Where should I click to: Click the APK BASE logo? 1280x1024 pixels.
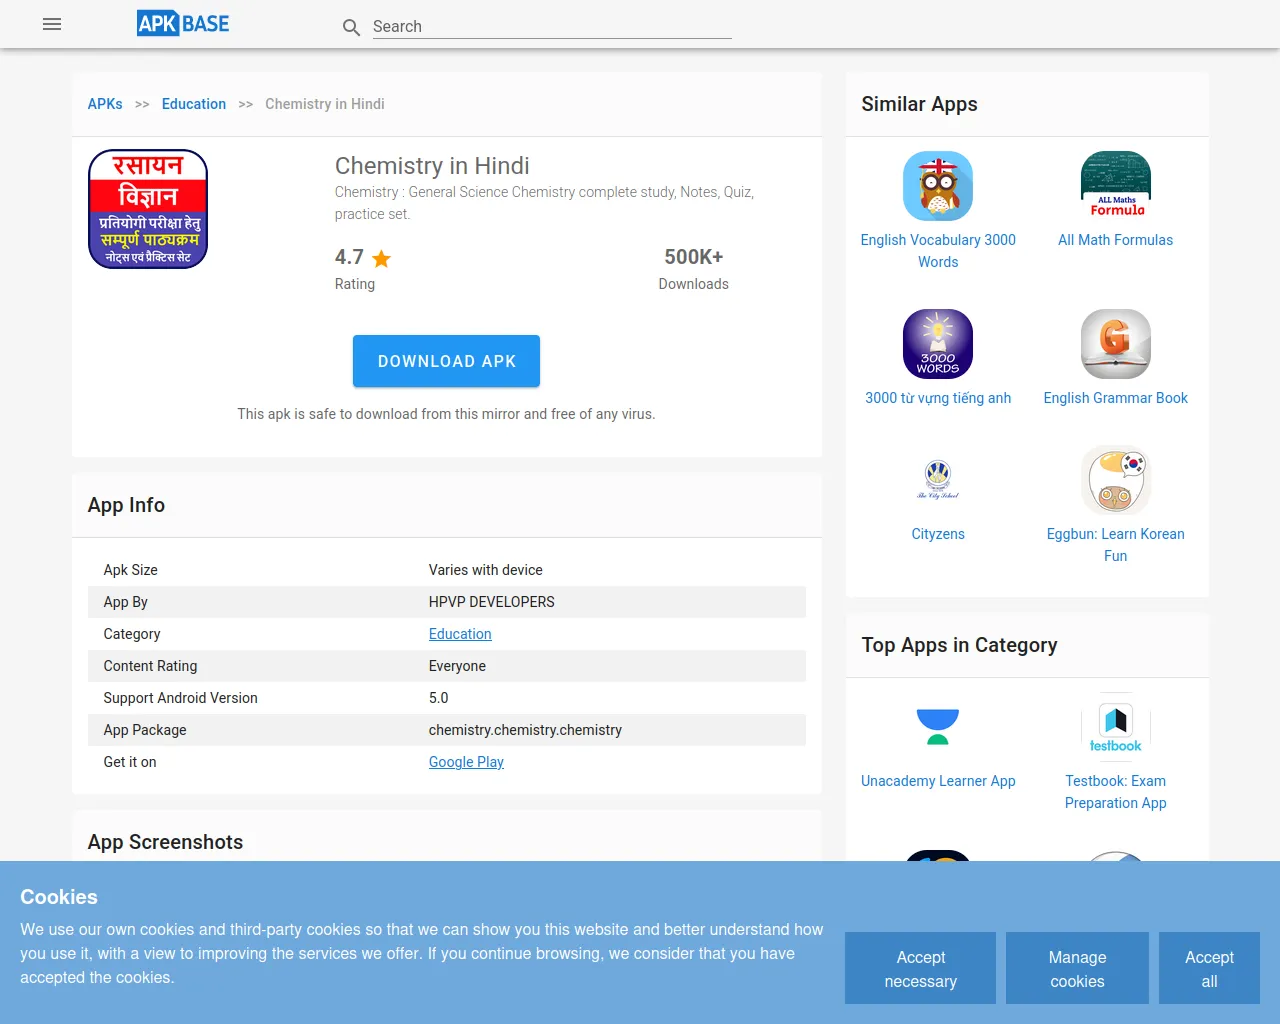183,23
